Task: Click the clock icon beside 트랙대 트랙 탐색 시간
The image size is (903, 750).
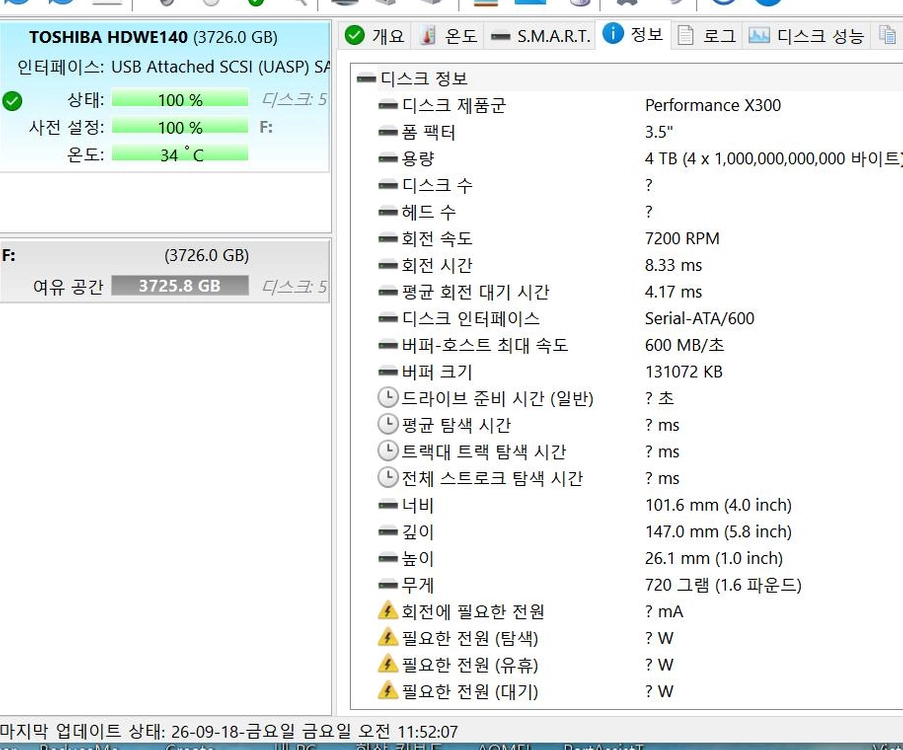Action: [388, 450]
